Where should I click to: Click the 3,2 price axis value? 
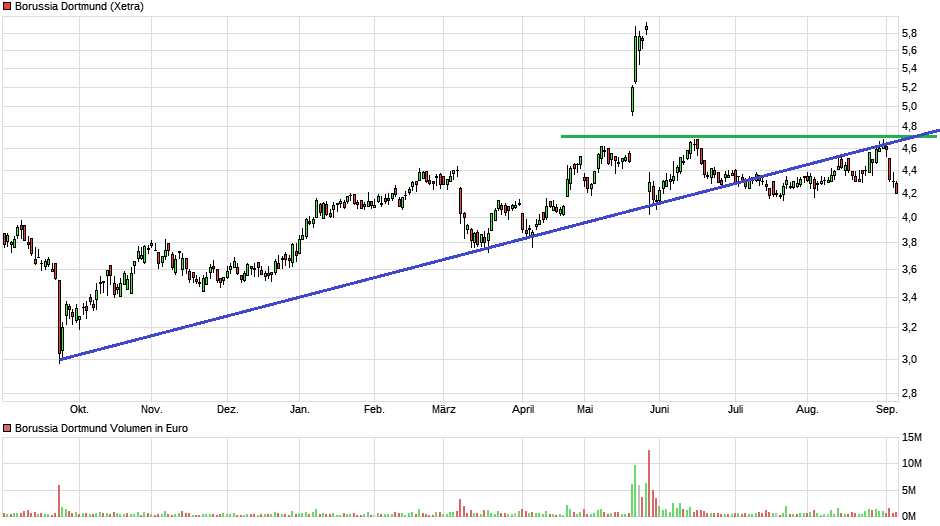click(909, 327)
